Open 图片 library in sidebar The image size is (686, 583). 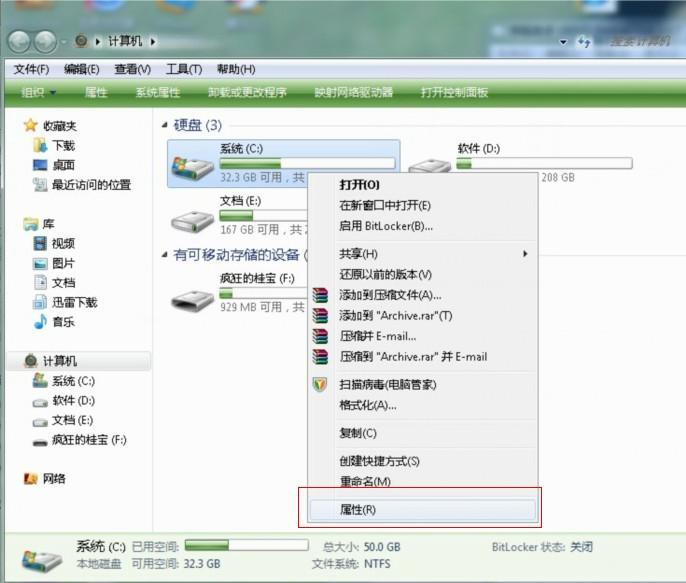point(54,263)
